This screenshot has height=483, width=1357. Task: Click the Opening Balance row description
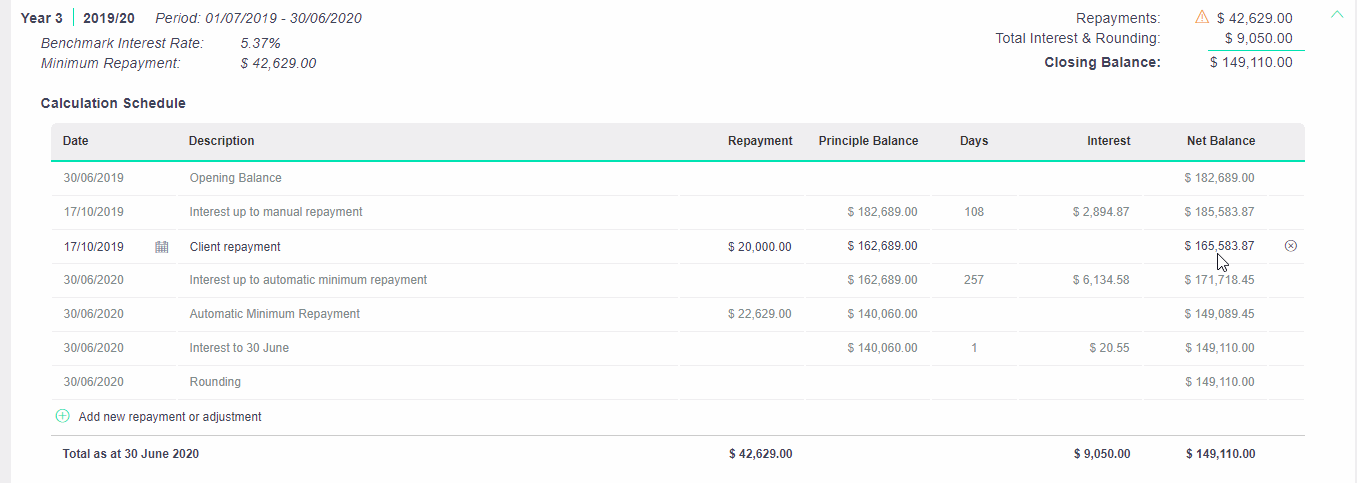click(x=236, y=178)
